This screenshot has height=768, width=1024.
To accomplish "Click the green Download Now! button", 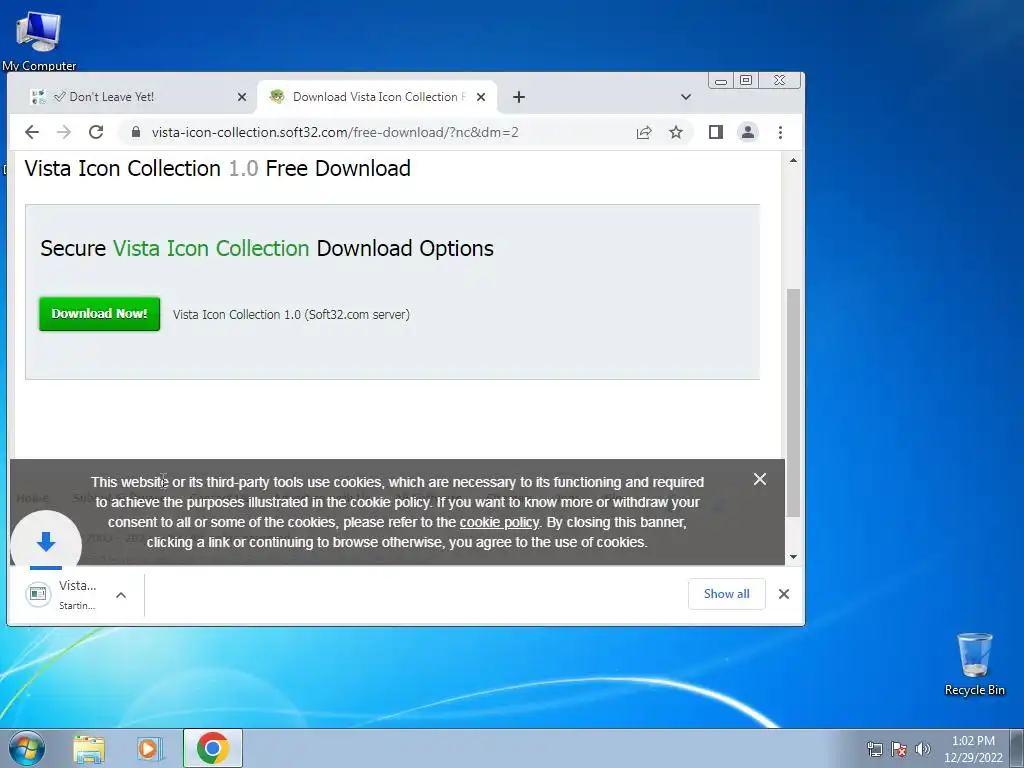I will [99, 314].
